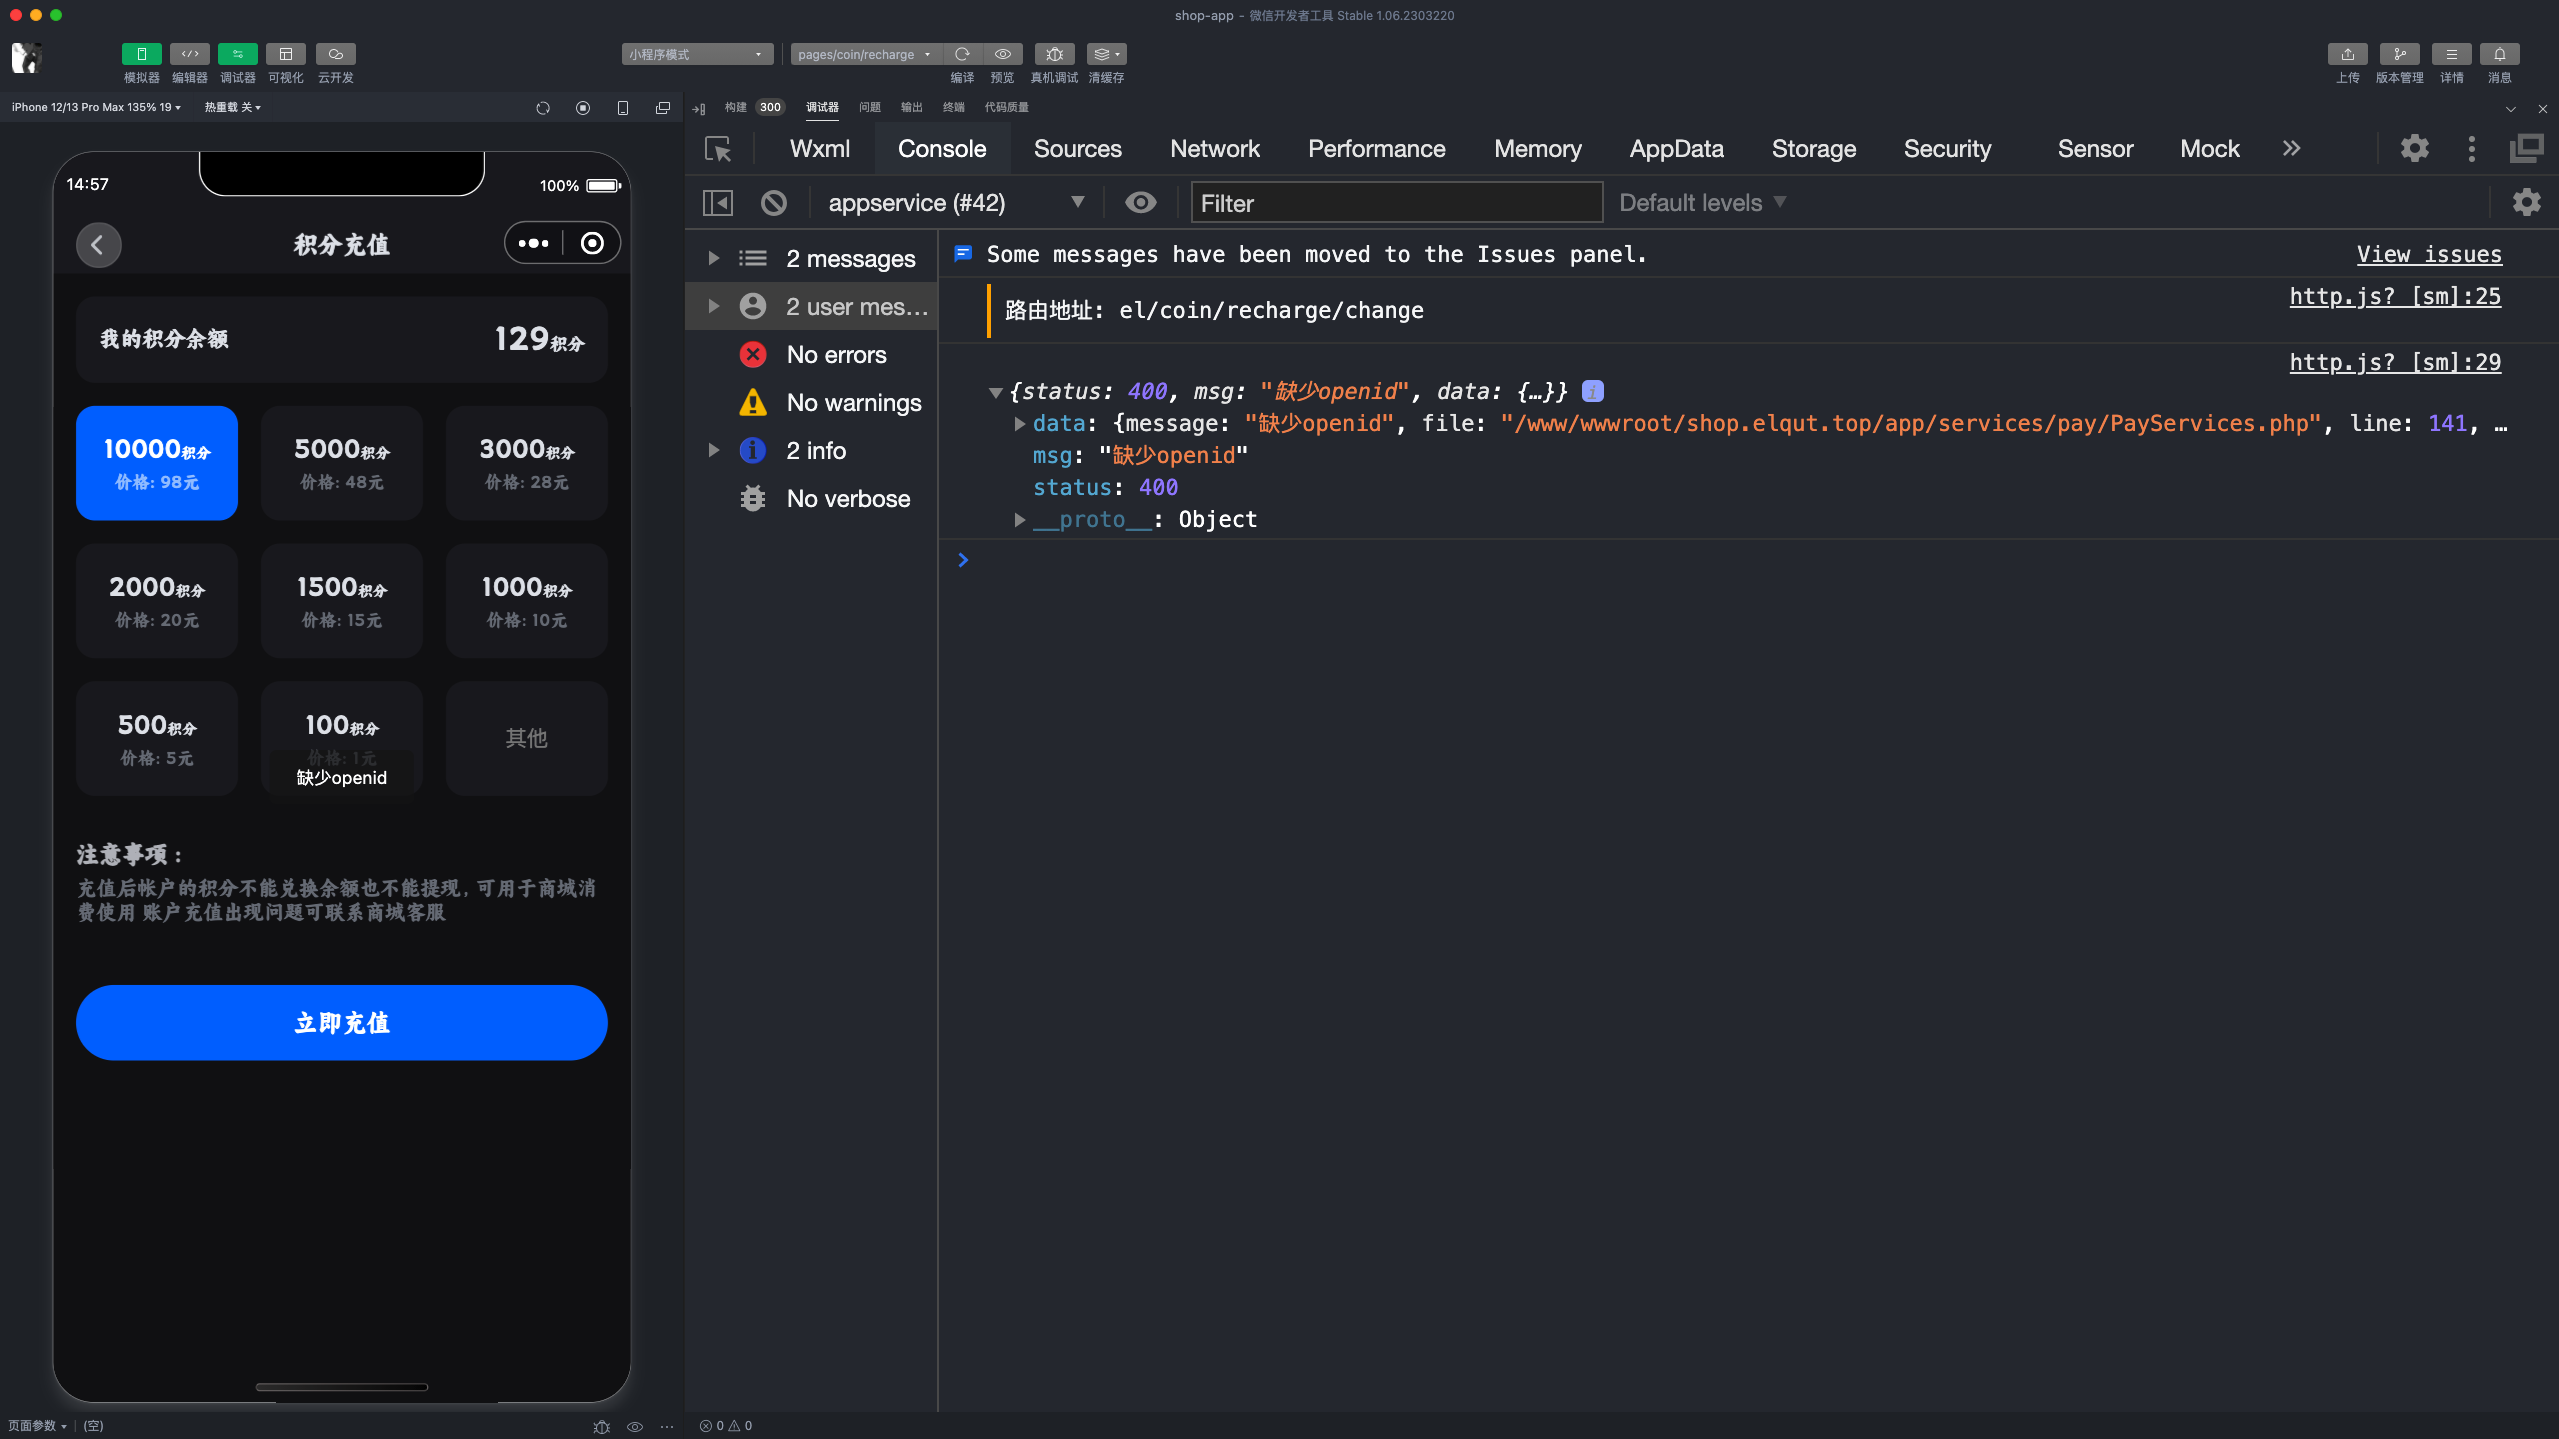Open the 页面参数 dropdown in status bar
The height and width of the screenshot is (1439, 2559).
tap(37, 1426)
